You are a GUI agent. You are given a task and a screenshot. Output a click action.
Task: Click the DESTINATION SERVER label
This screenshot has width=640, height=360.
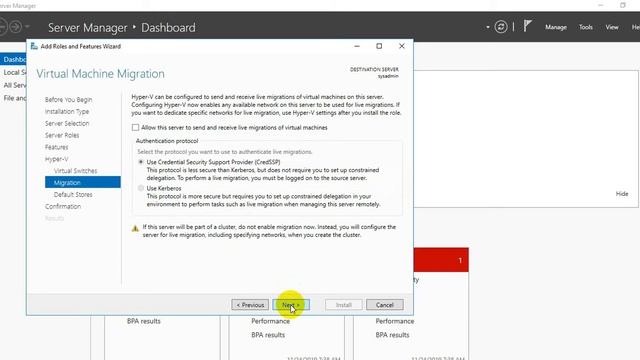[x=374, y=69]
